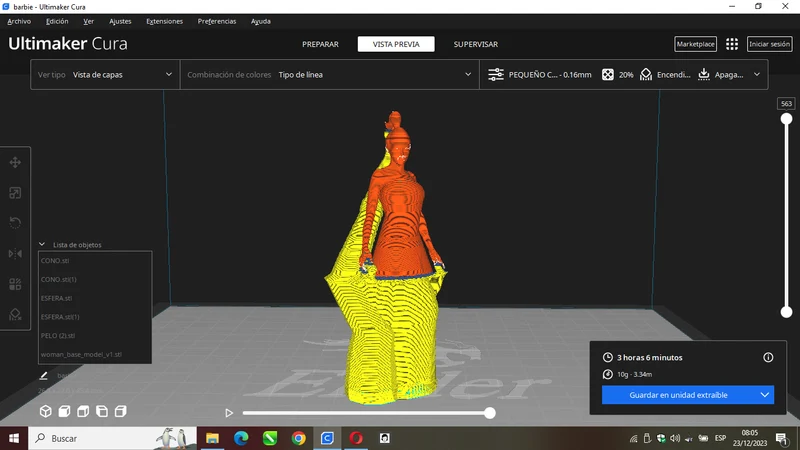800x450 pixels.
Task: Click the support Encendido icon
Action: coord(646,74)
